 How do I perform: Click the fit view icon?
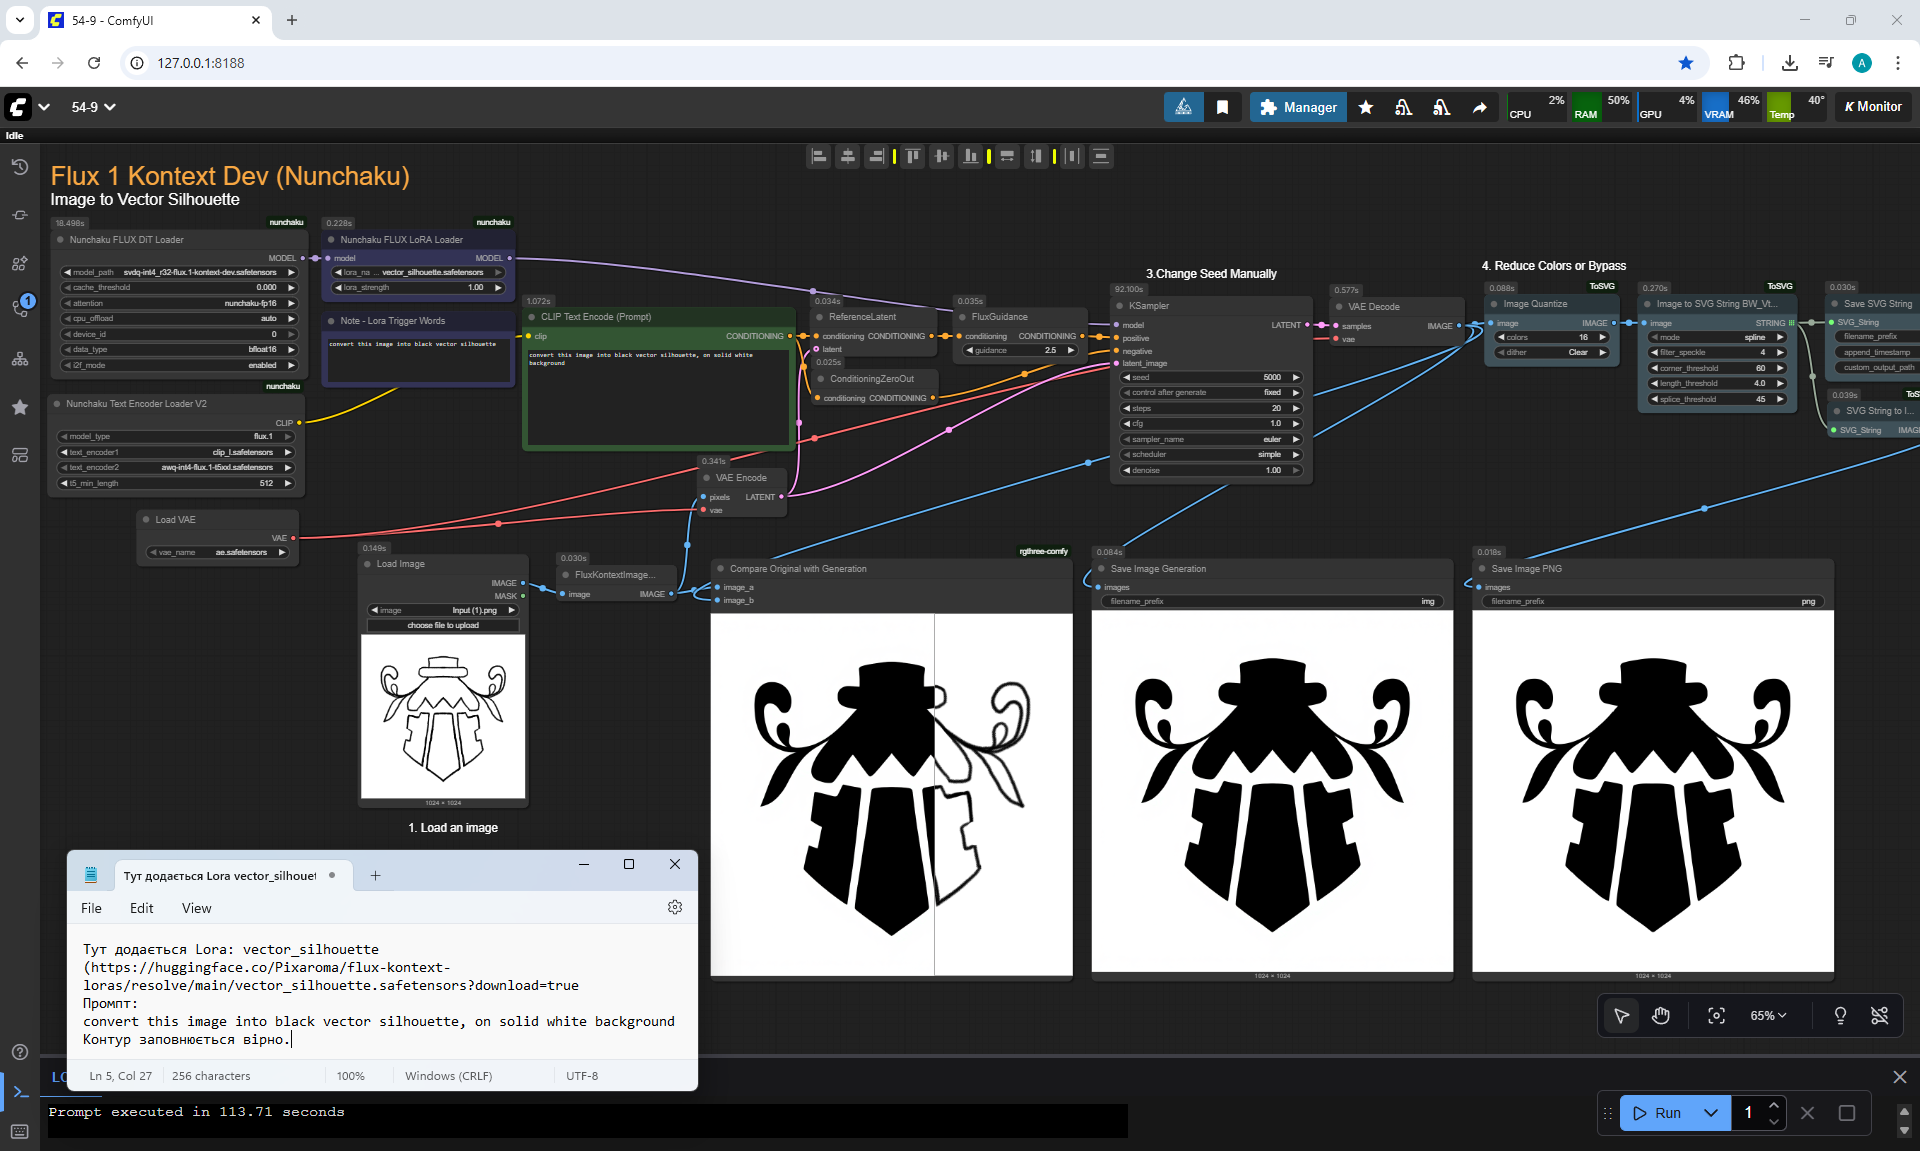point(1716,1015)
